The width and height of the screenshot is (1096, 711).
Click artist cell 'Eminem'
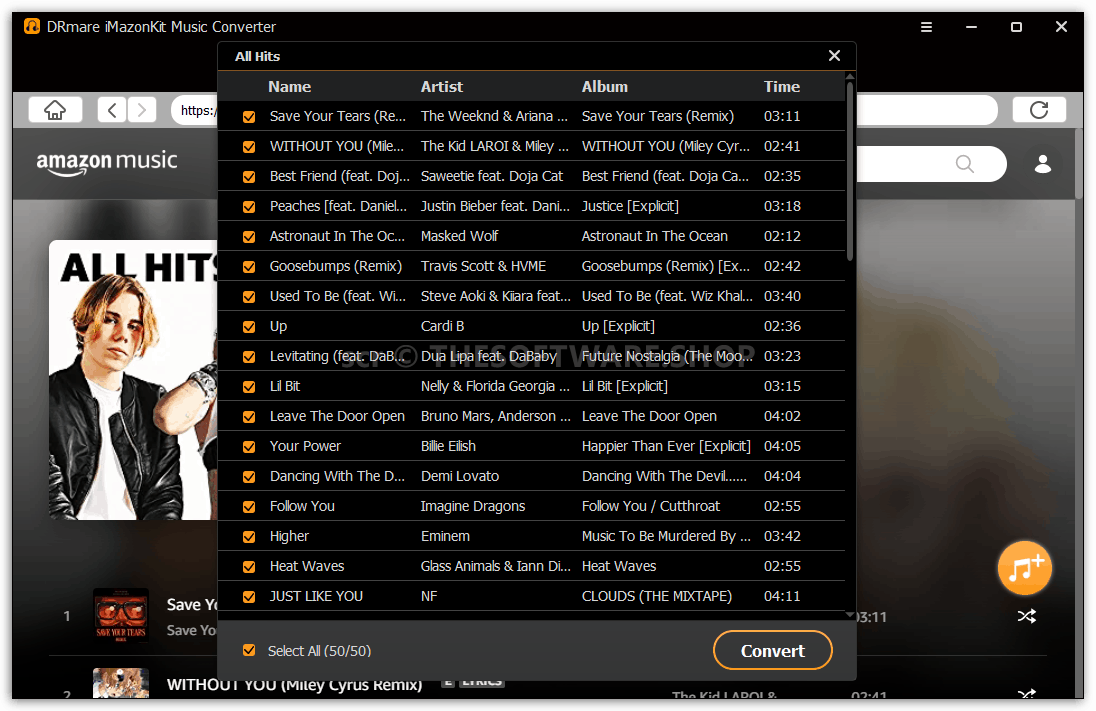tap(445, 536)
